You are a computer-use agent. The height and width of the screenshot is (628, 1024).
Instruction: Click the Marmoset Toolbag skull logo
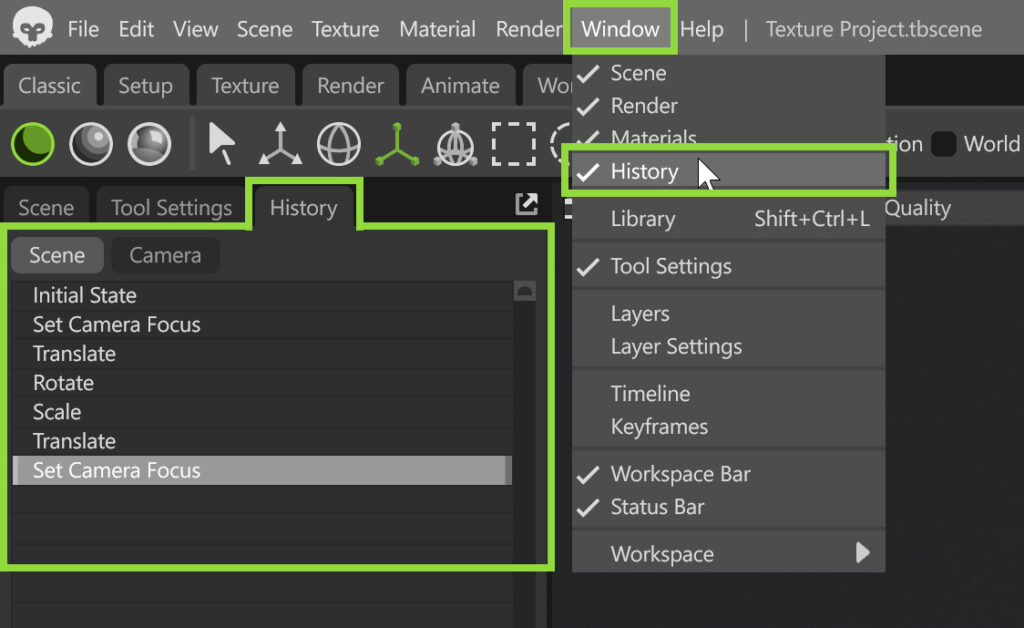(33, 29)
